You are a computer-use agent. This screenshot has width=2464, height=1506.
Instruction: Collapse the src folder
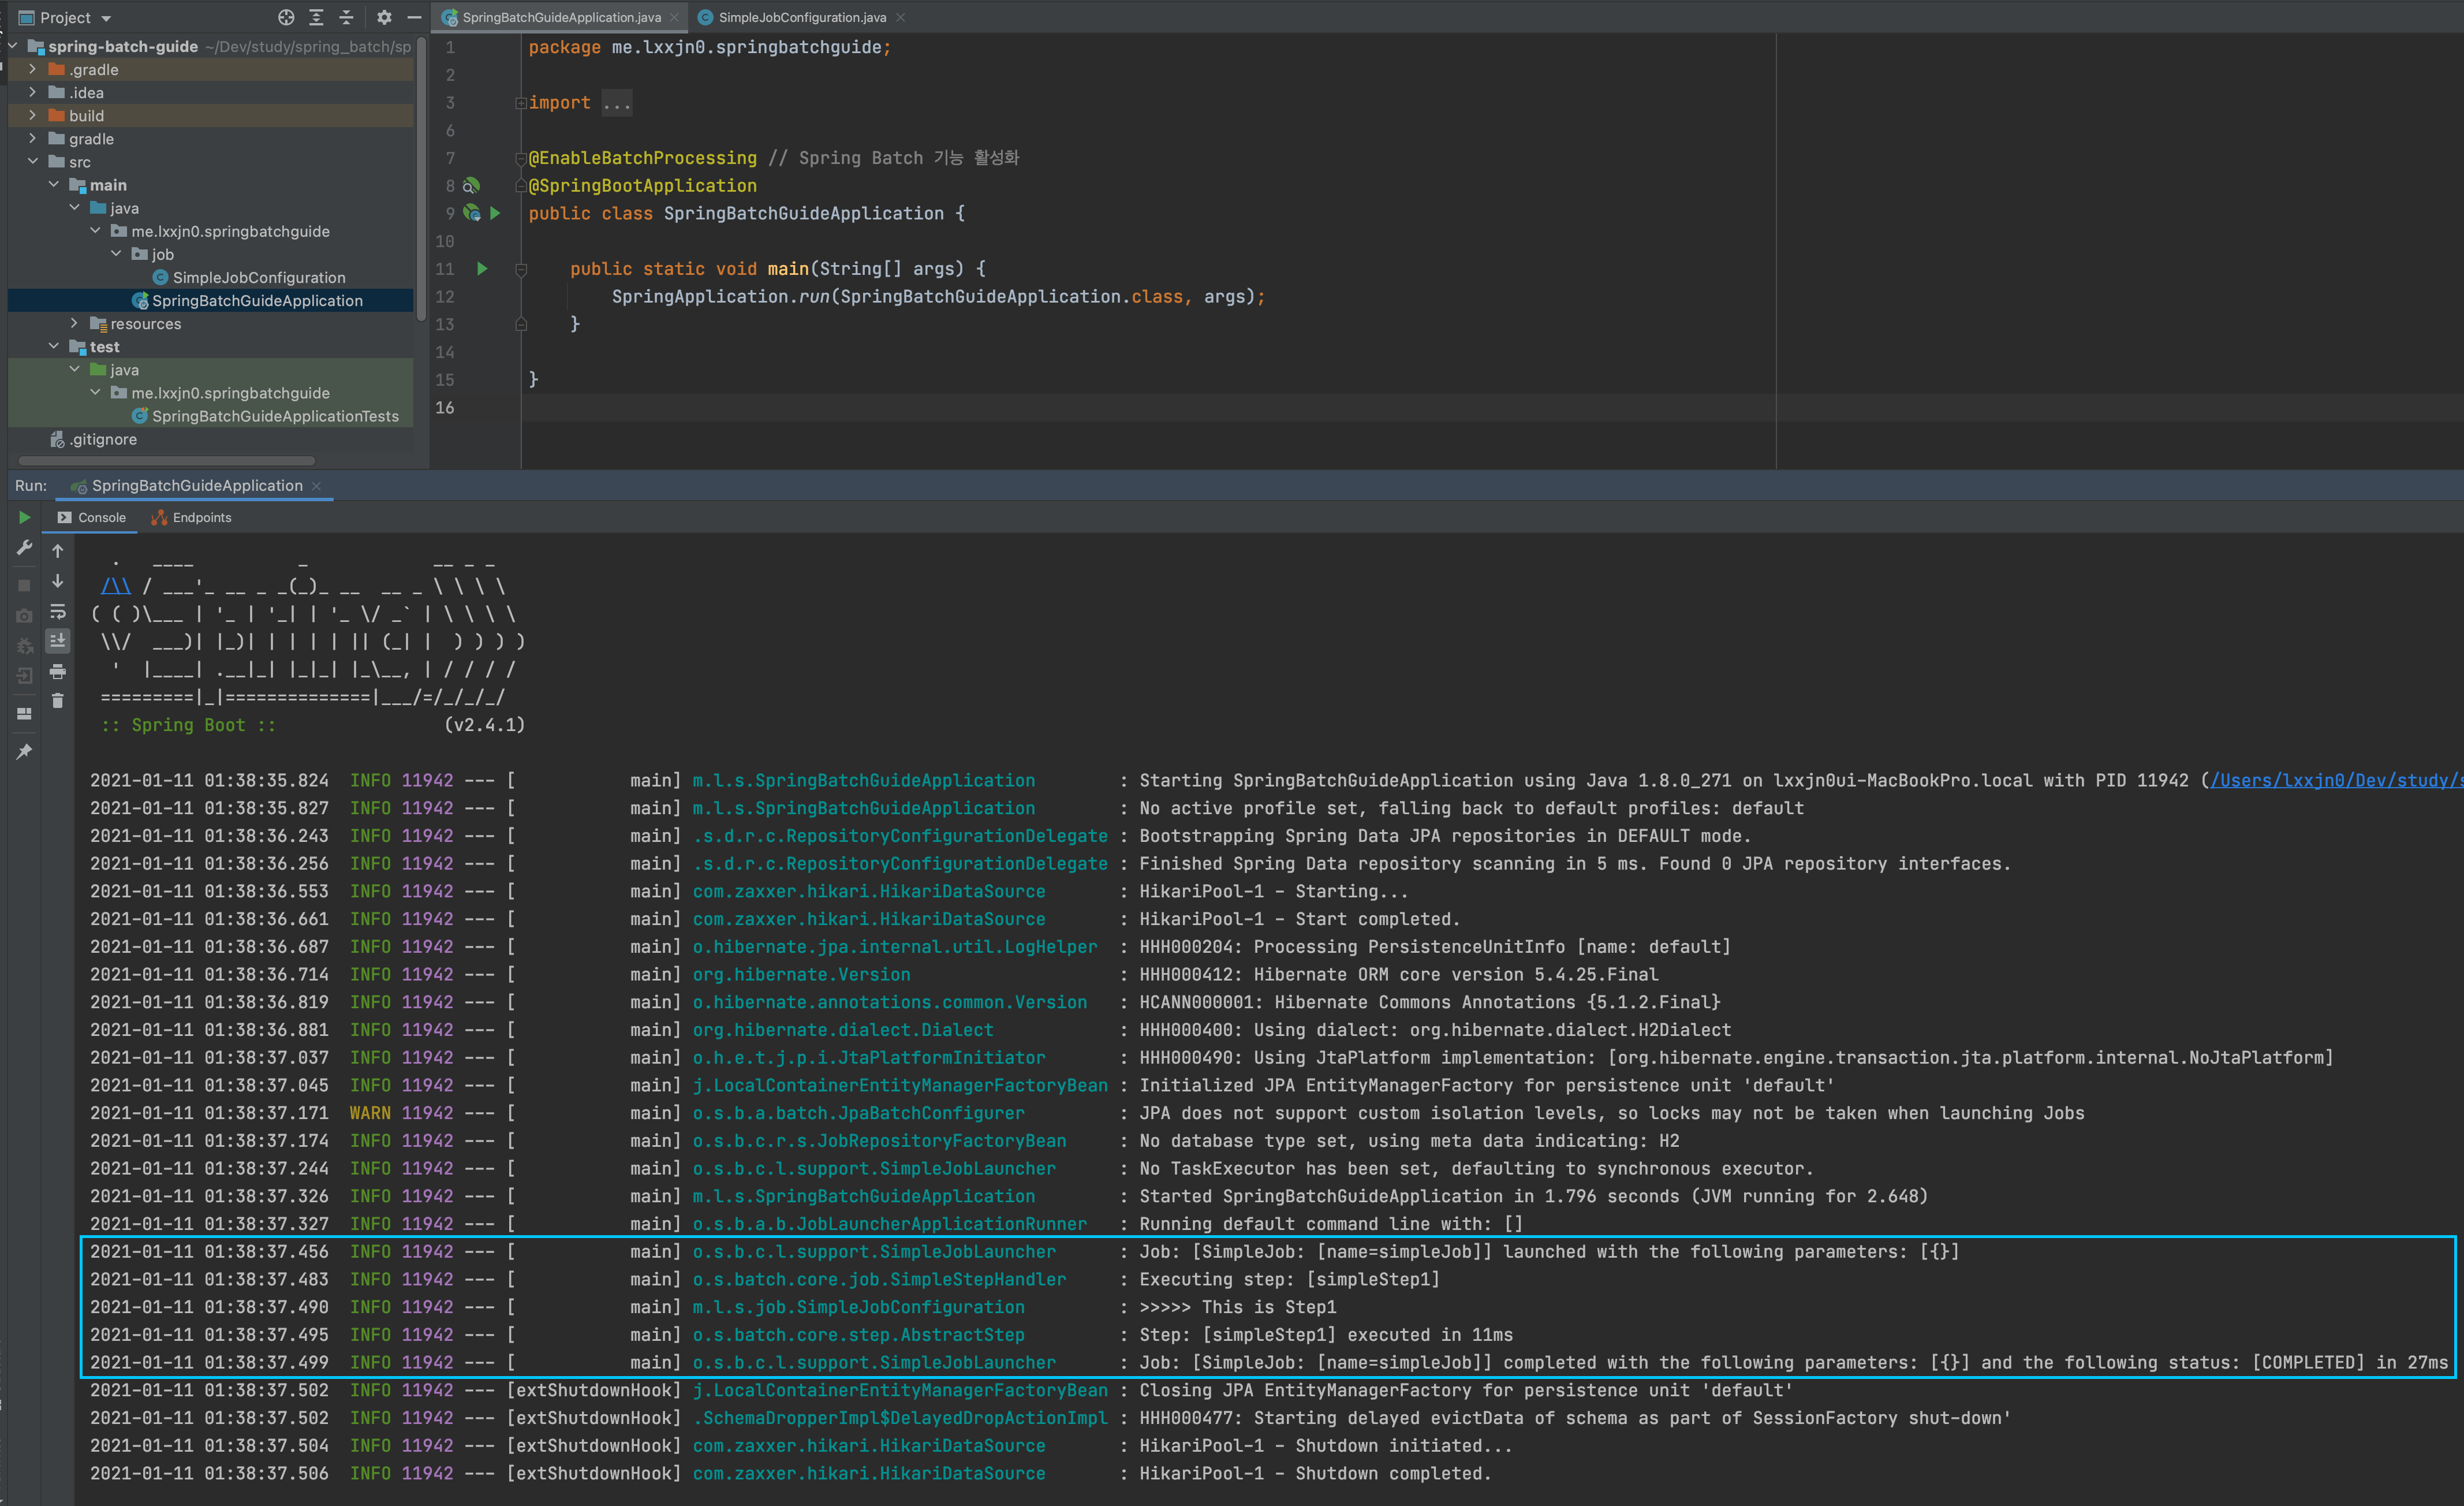(x=33, y=161)
